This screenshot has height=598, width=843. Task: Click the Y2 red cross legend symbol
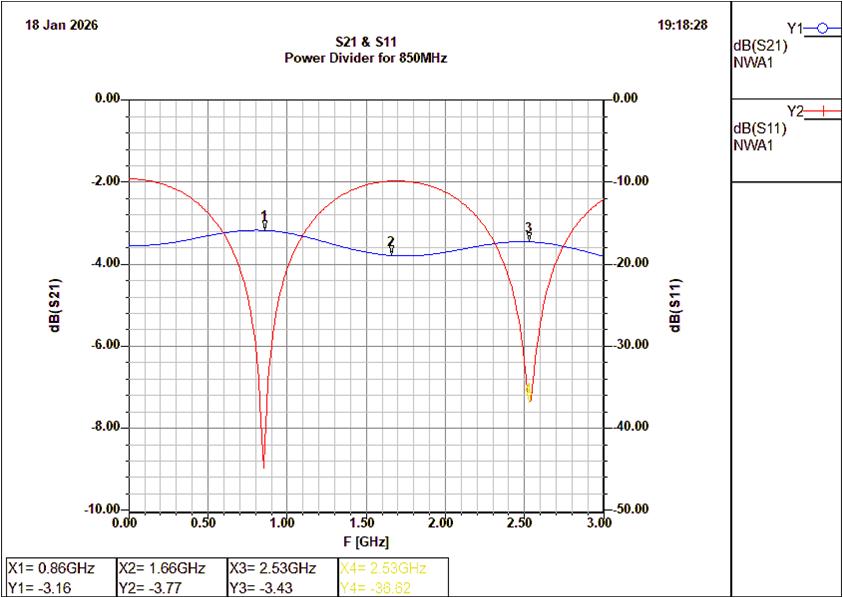pos(822,111)
